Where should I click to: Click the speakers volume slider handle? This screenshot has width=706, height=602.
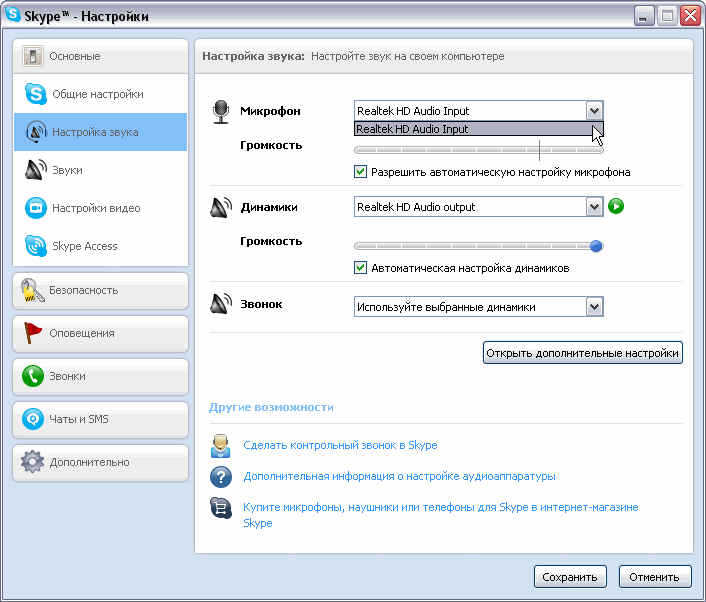point(596,246)
